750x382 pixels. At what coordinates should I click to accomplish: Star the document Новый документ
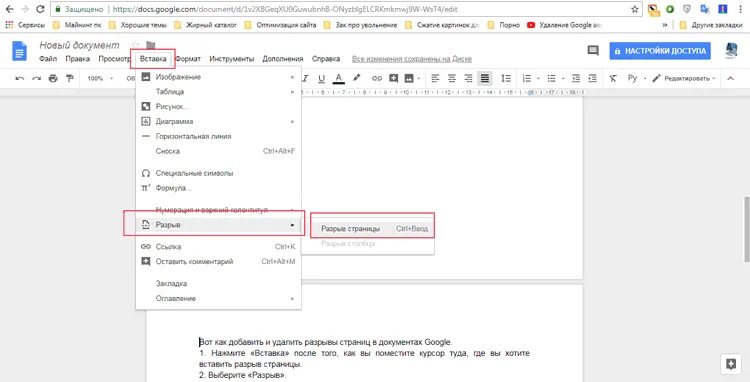pyautogui.click(x=135, y=45)
